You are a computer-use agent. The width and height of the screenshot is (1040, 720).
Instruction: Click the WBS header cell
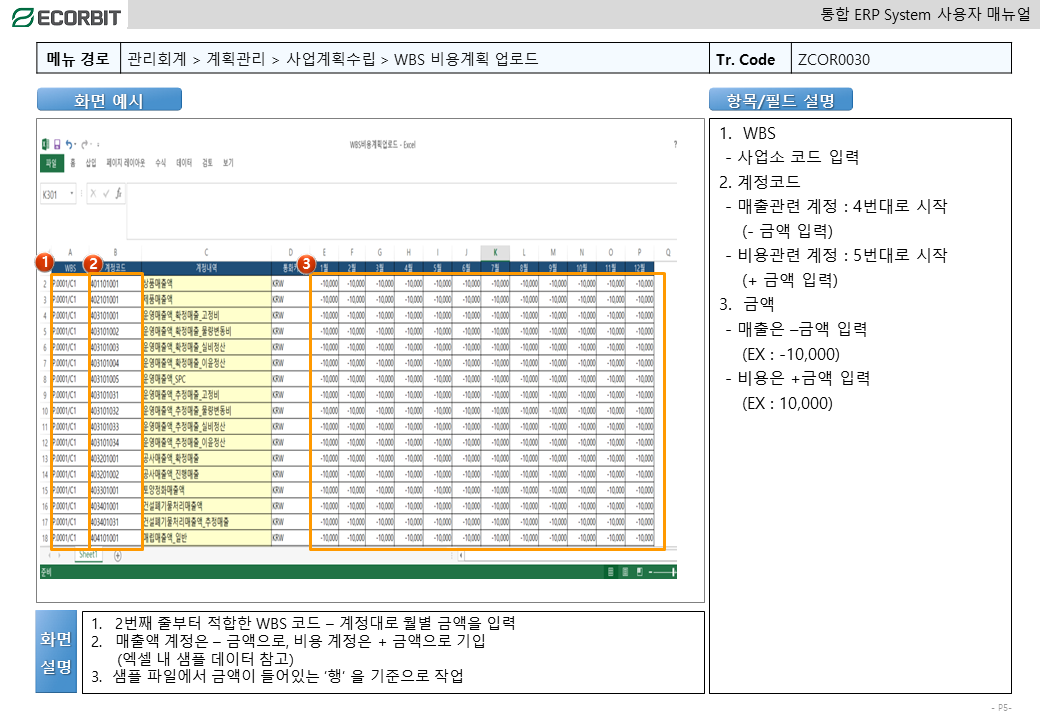[70, 268]
